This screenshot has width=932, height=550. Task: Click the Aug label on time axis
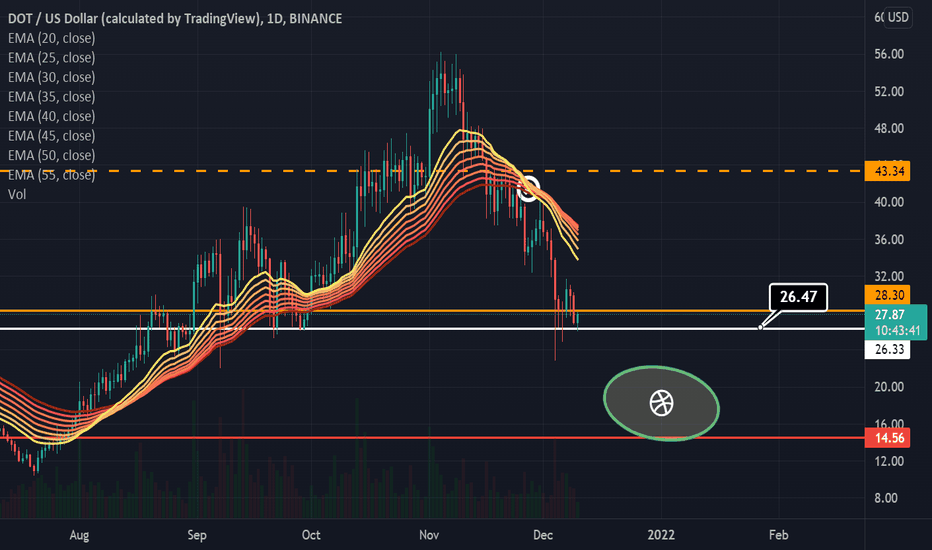(x=79, y=535)
